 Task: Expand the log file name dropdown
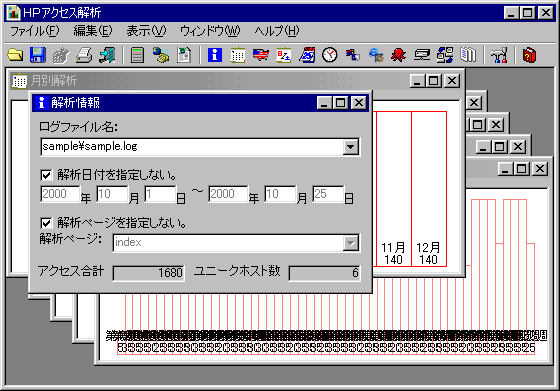coord(351,147)
